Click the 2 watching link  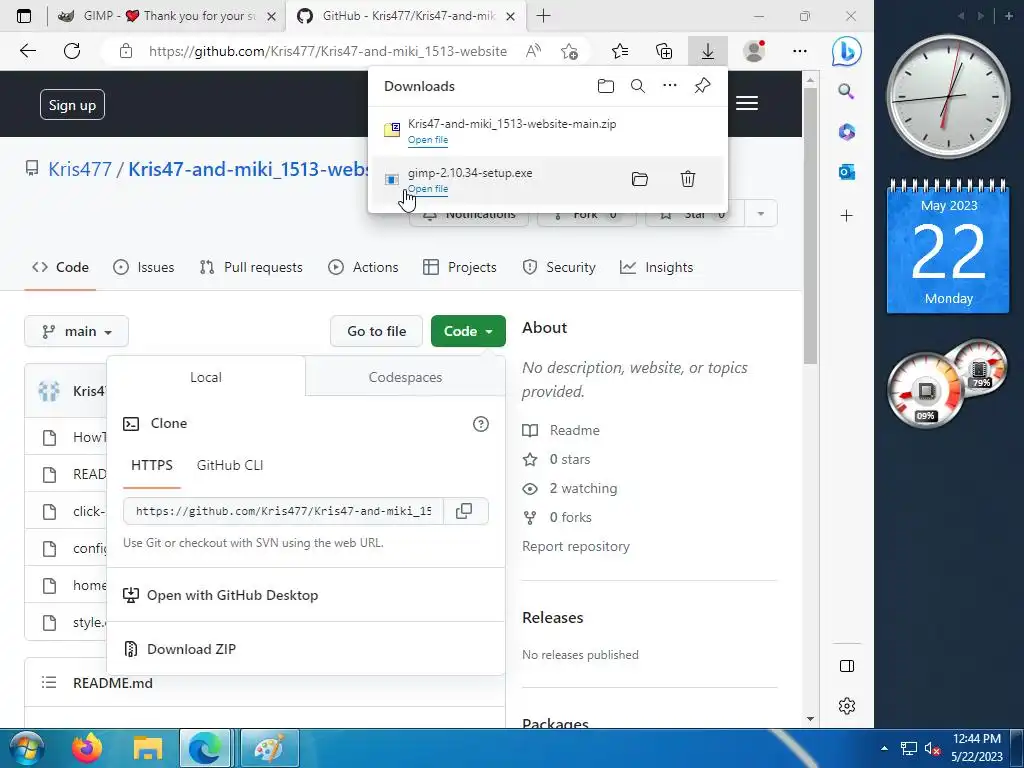click(x=570, y=488)
